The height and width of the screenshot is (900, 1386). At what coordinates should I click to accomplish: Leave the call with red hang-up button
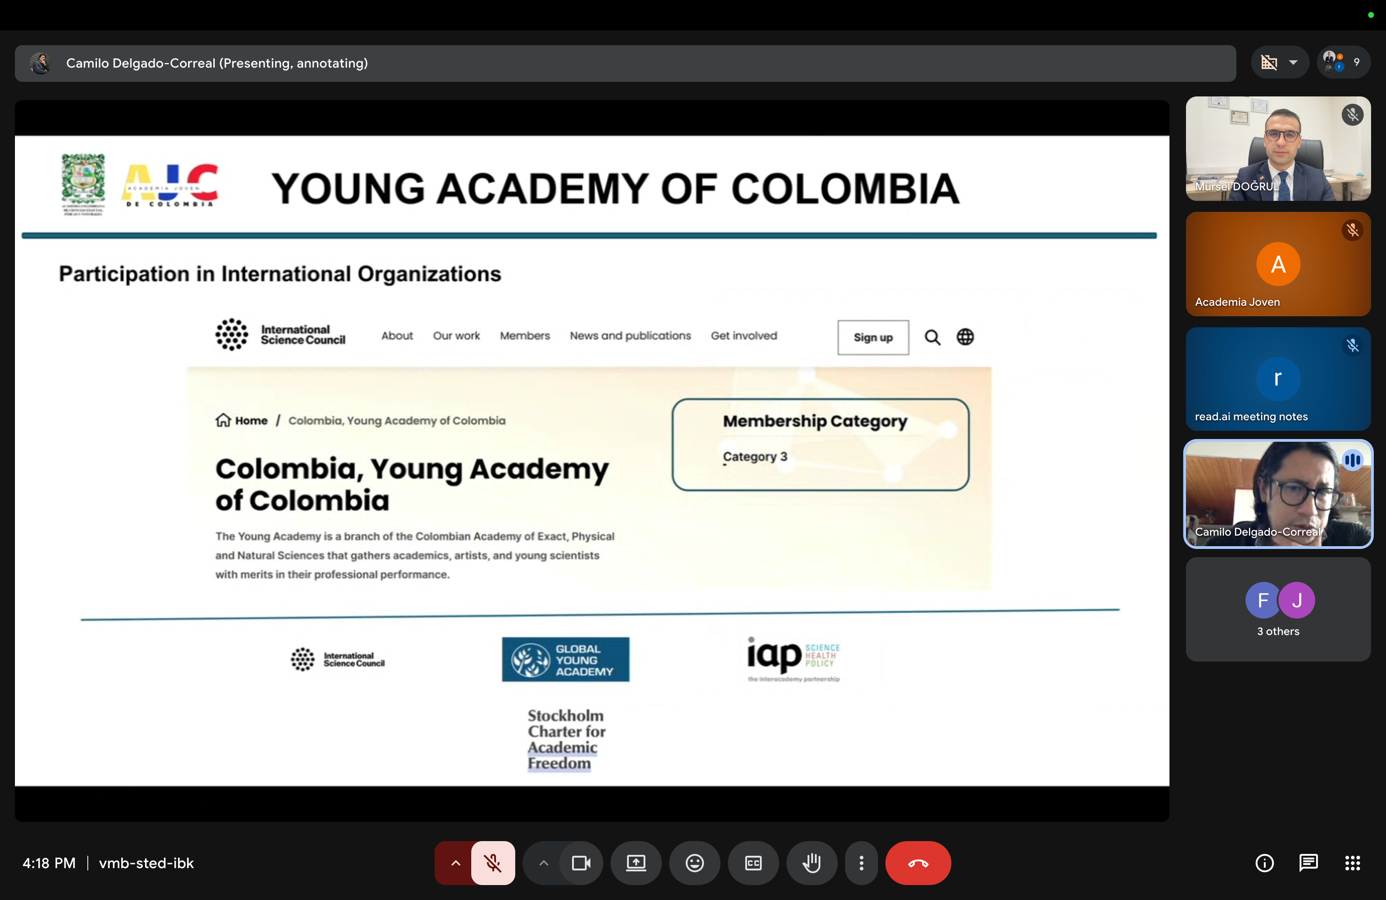[918, 863]
